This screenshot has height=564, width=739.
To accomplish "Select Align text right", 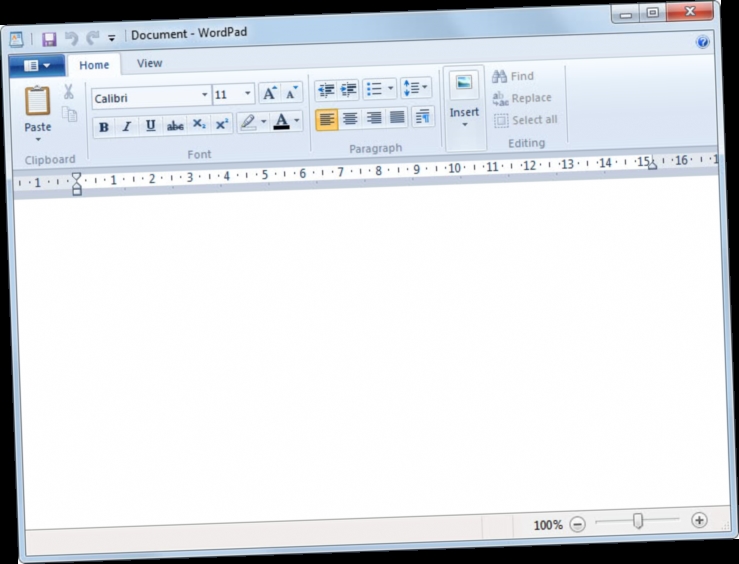I will [x=374, y=118].
